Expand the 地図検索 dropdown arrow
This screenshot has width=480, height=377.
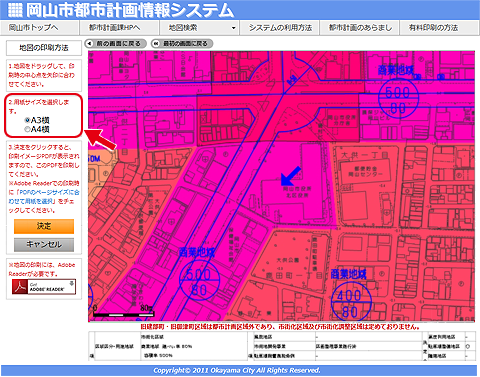click(x=233, y=28)
